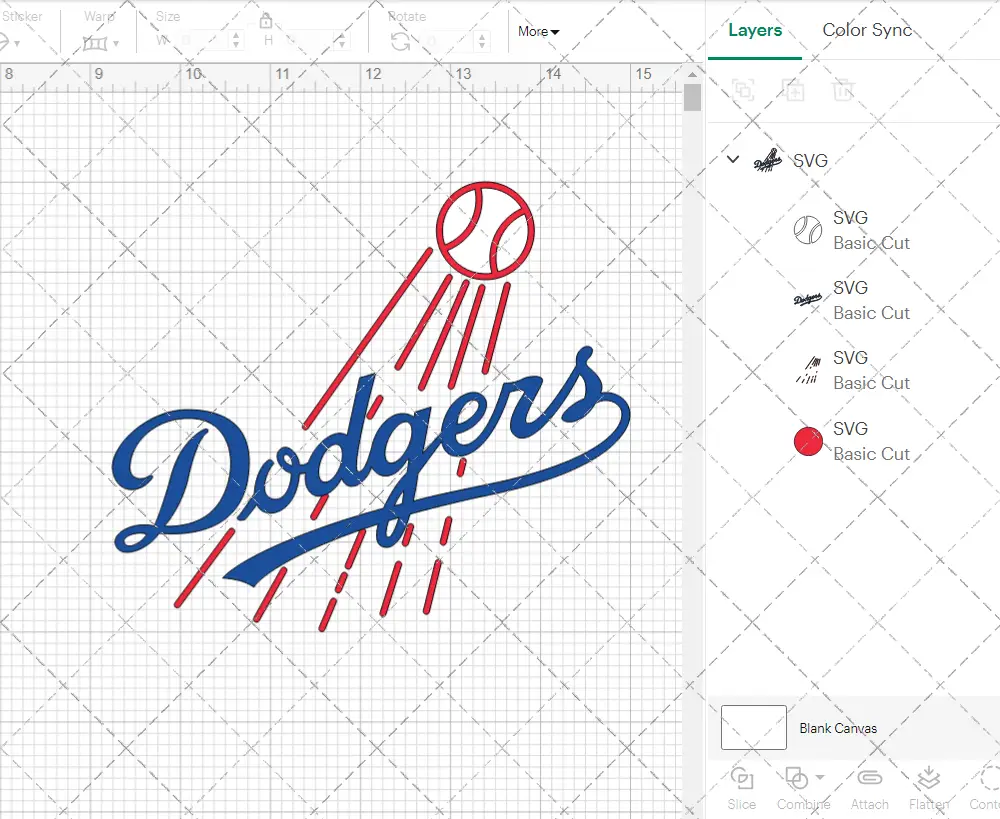Switch to the Layers tab

coord(754,30)
